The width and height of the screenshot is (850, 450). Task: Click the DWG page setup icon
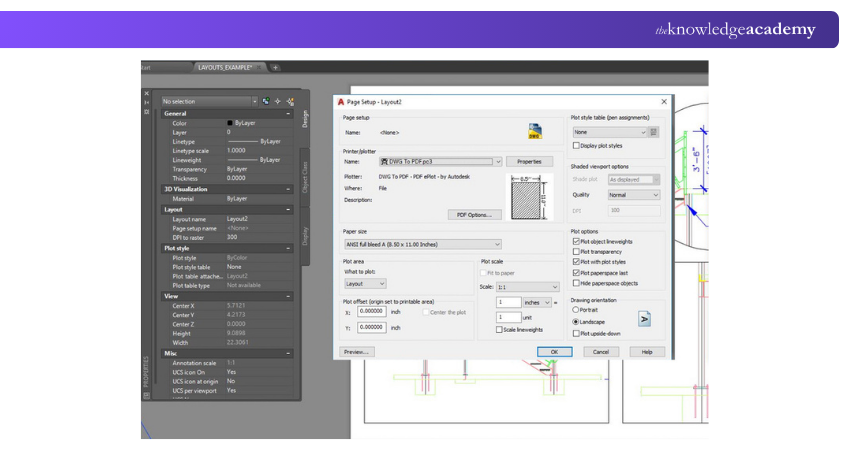pos(535,131)
